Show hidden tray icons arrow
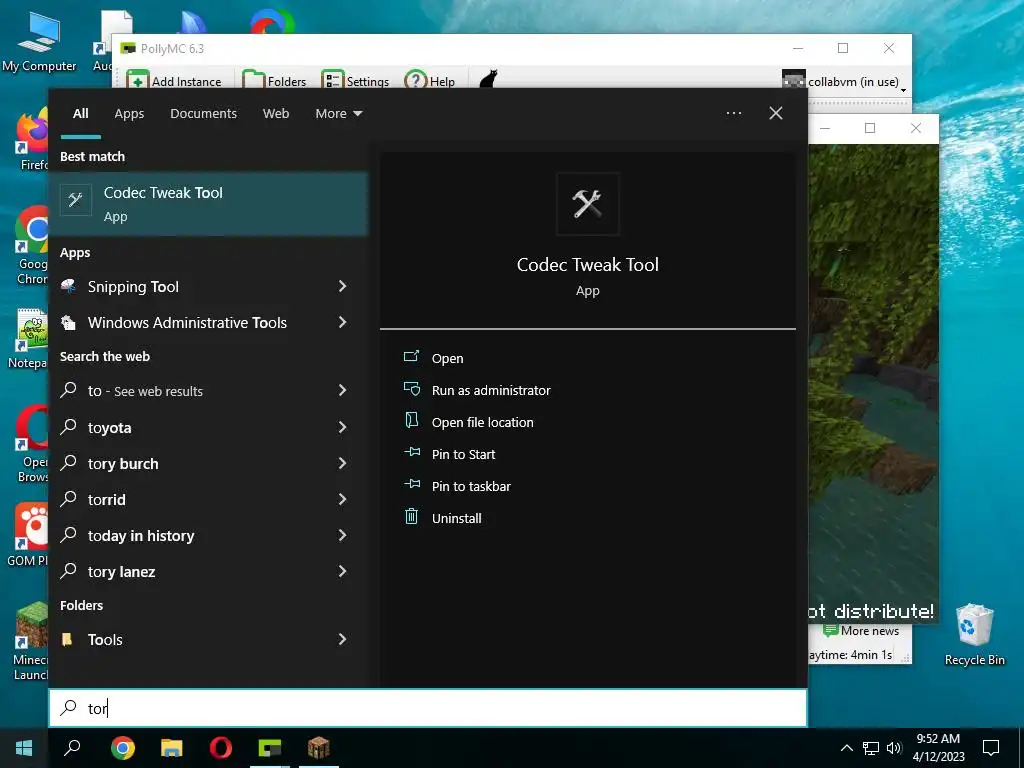The width and height of the screenshot is (1024, 768). click(x=846, y=748)
